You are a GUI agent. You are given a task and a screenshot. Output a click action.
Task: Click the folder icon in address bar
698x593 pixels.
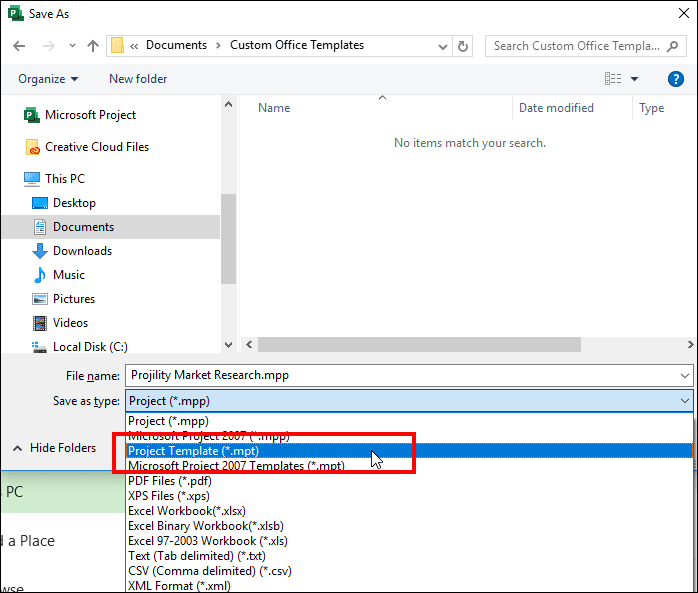point(118,45)
